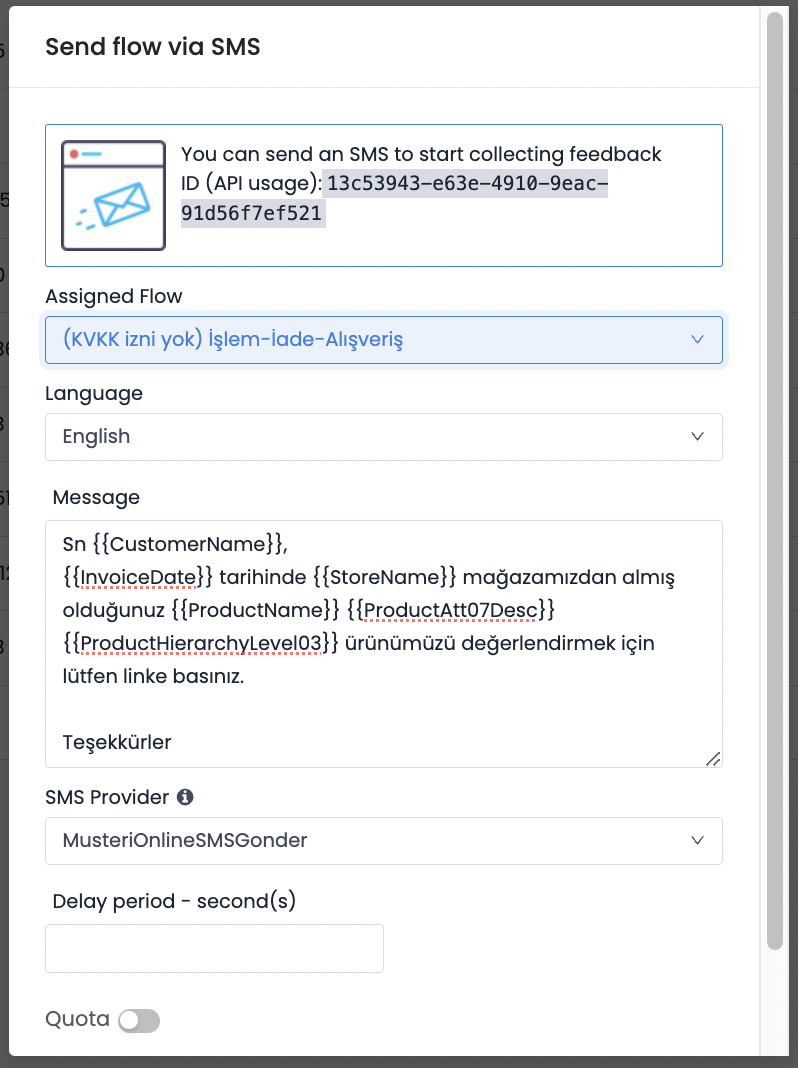Viewport: 798px width, 1068px height.
Task: Click the 'lütfen linke basınız.' message line
Action: click(x=153, y=676)
